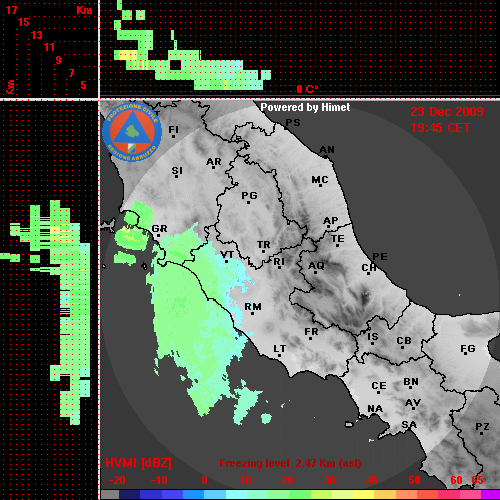Click the '-10' value on the dBZ scale
Image resolution: width=500 pixels, height=500 pixels.
[x=159, y=480]
